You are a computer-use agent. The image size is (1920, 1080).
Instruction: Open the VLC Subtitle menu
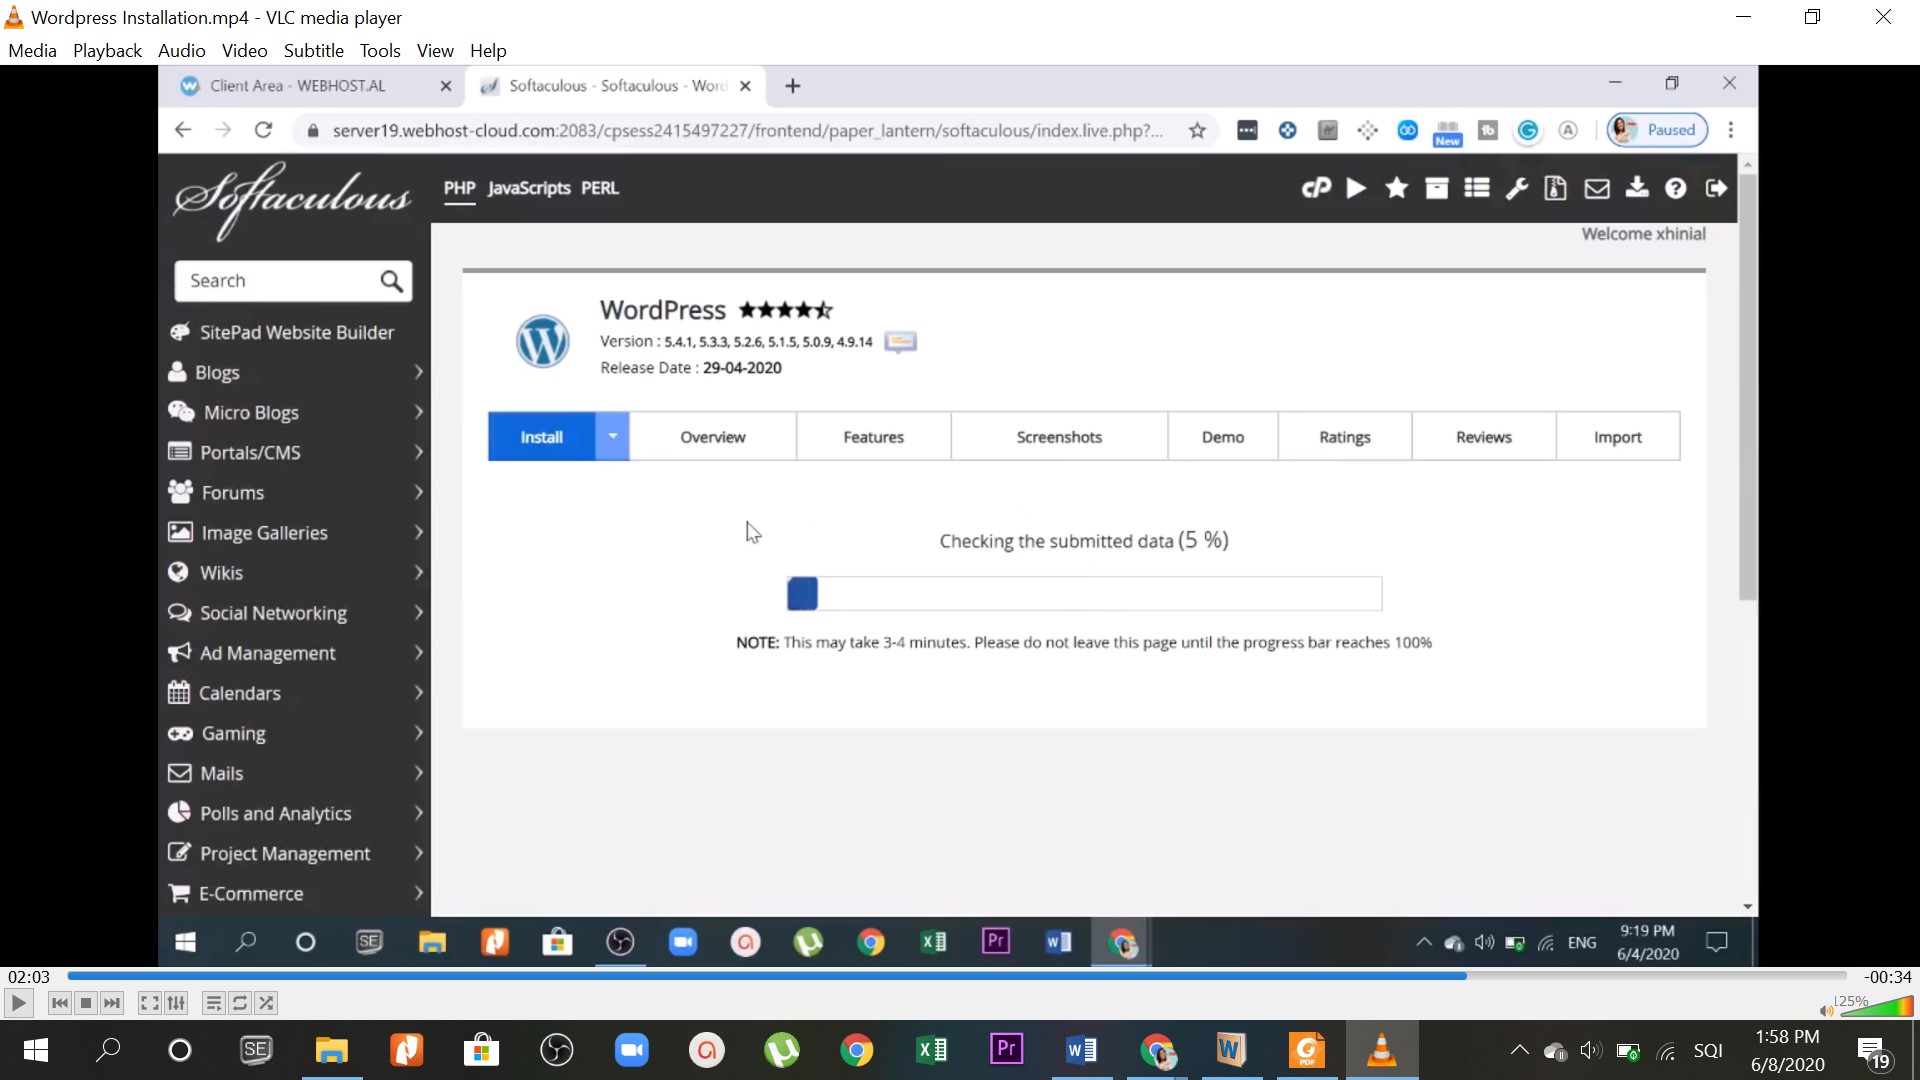313,50
